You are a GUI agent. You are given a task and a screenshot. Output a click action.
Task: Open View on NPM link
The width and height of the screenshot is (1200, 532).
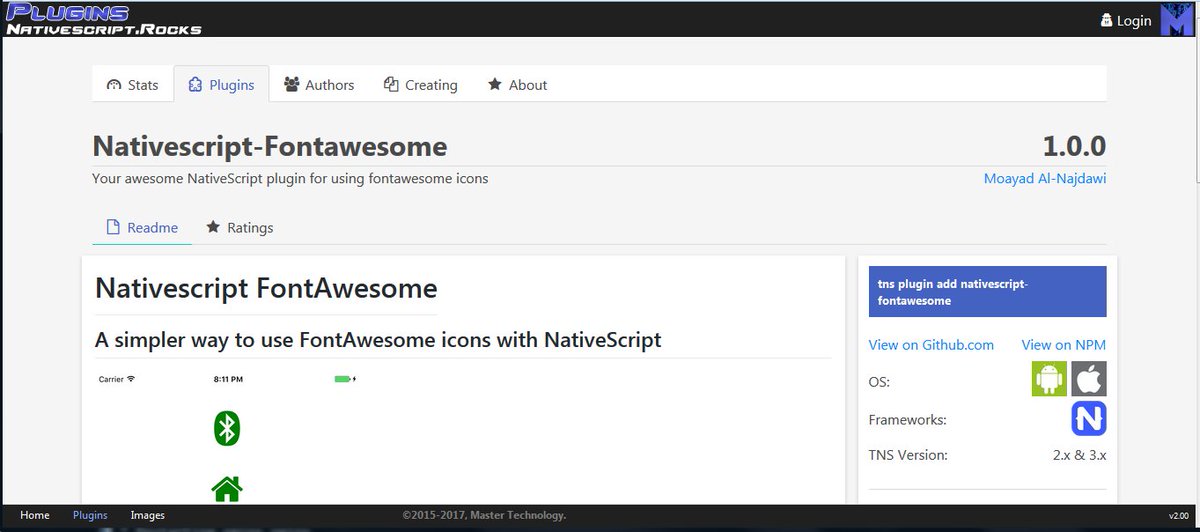tap(1063, 344)
